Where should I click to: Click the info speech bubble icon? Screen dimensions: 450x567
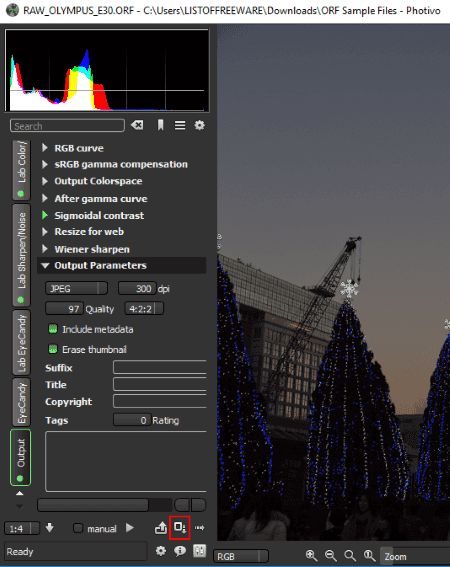tap(180, 551)
